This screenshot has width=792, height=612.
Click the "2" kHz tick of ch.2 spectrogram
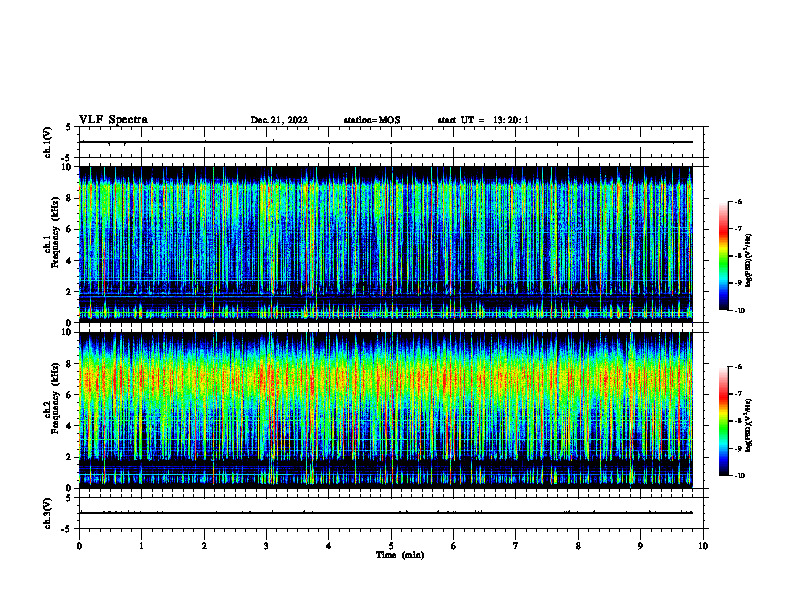(69, 457)
